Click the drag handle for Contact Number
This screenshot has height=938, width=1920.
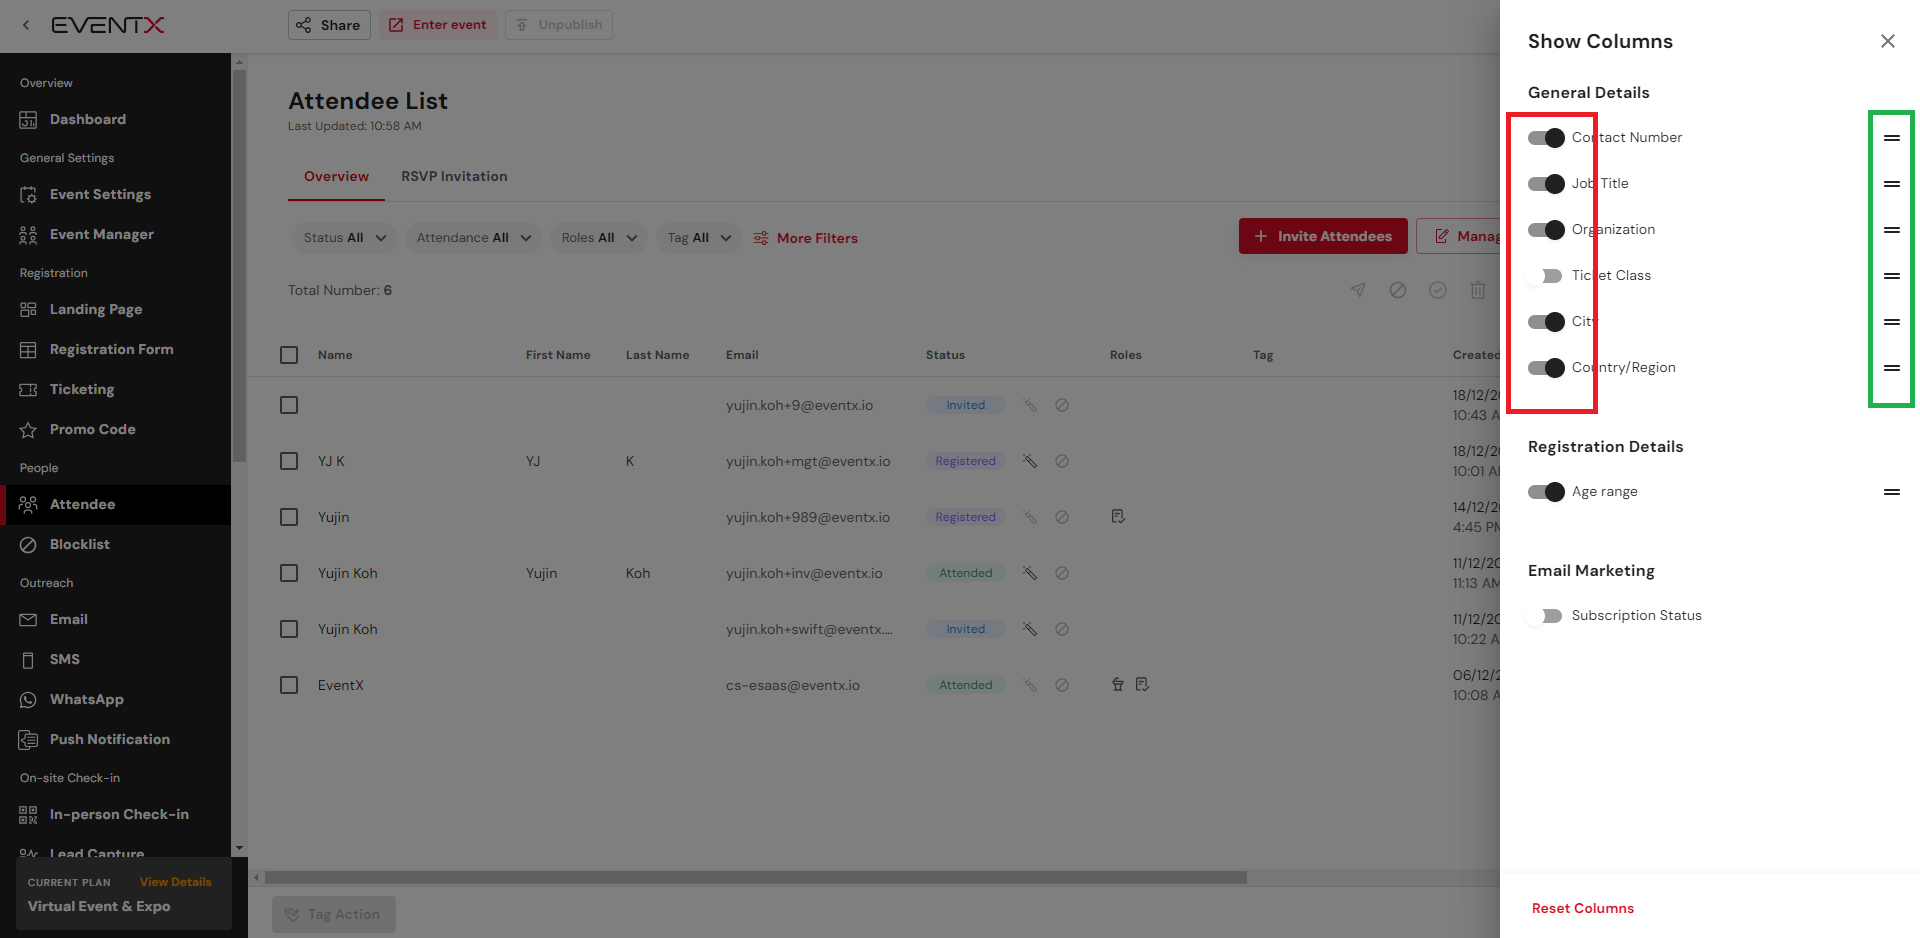(1891, 138)
